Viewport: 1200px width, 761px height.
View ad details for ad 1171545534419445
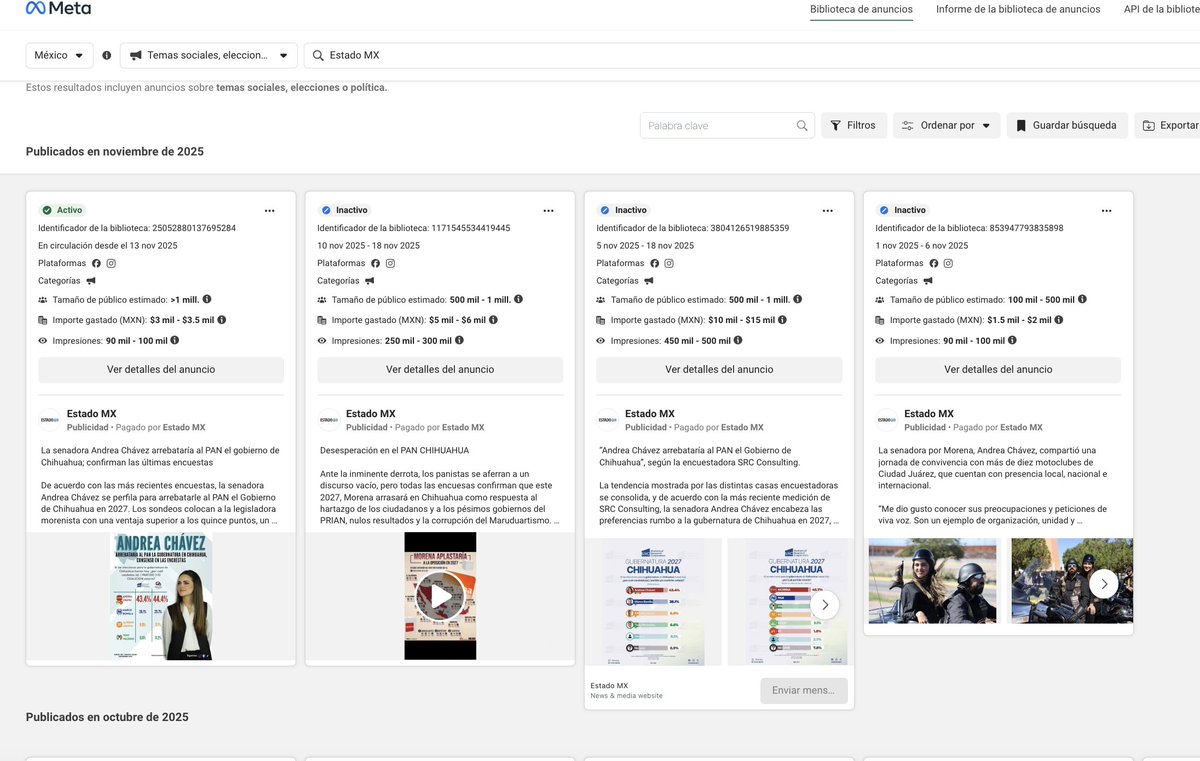click(440, 369)
